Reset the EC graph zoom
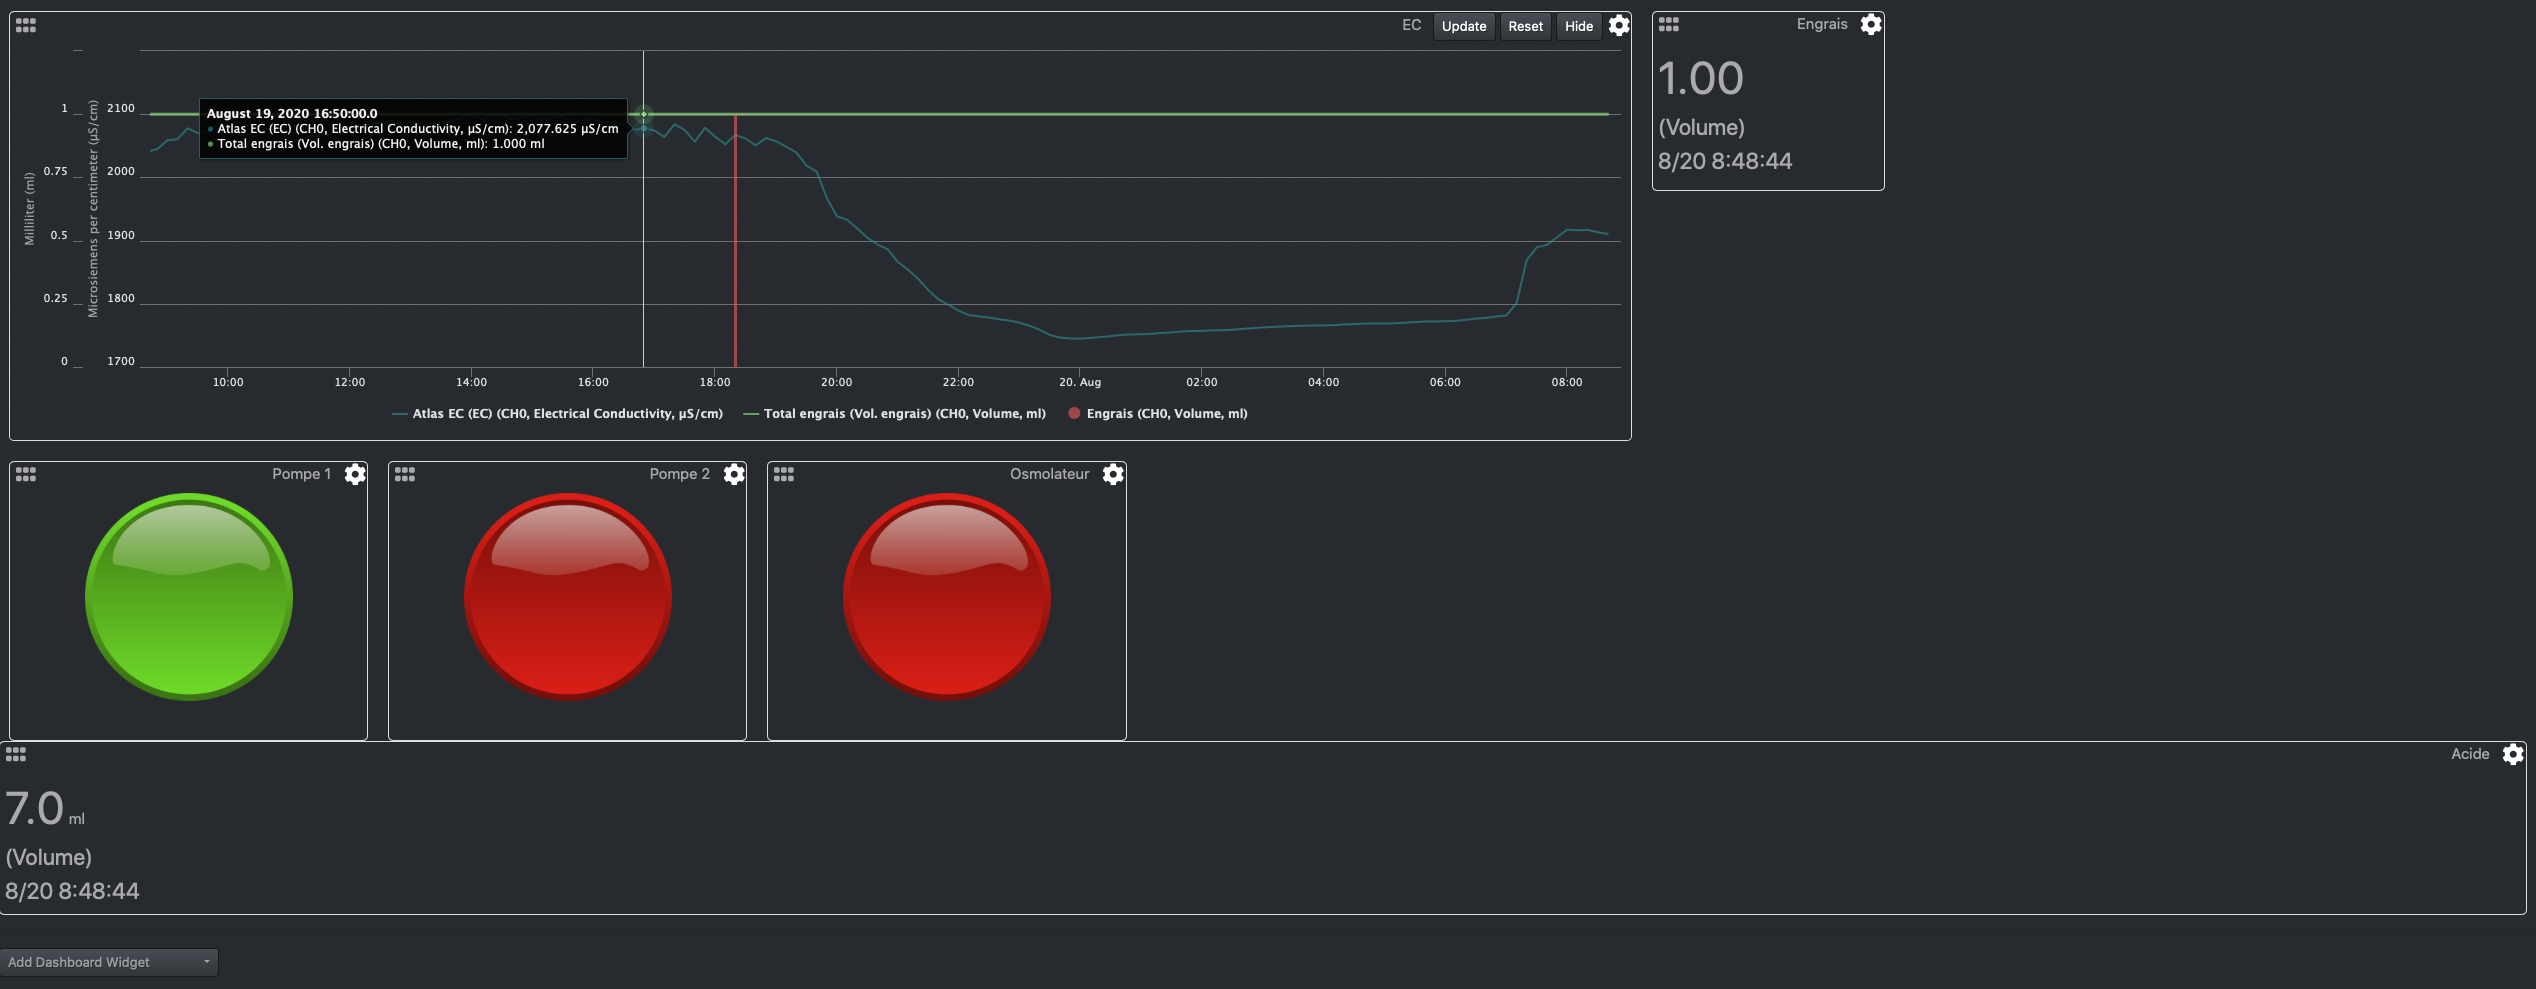Screen dimensions: 2536x989 point(1525,26)
